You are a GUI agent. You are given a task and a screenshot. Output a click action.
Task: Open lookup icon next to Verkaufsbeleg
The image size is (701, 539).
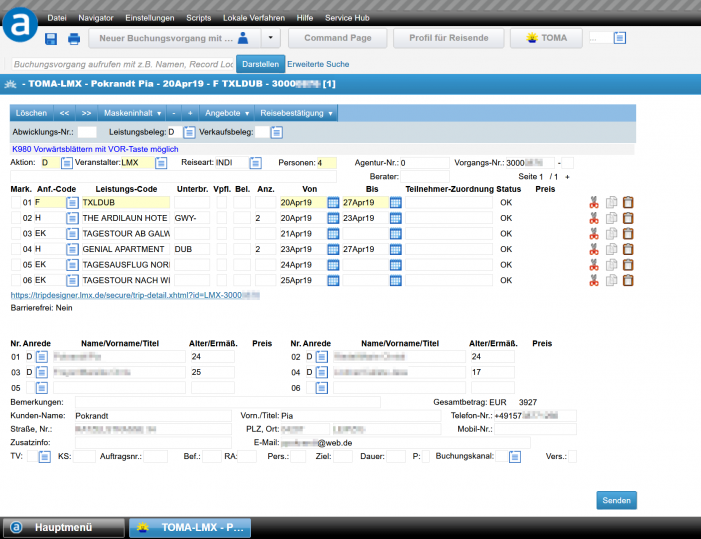coord(276,132)
